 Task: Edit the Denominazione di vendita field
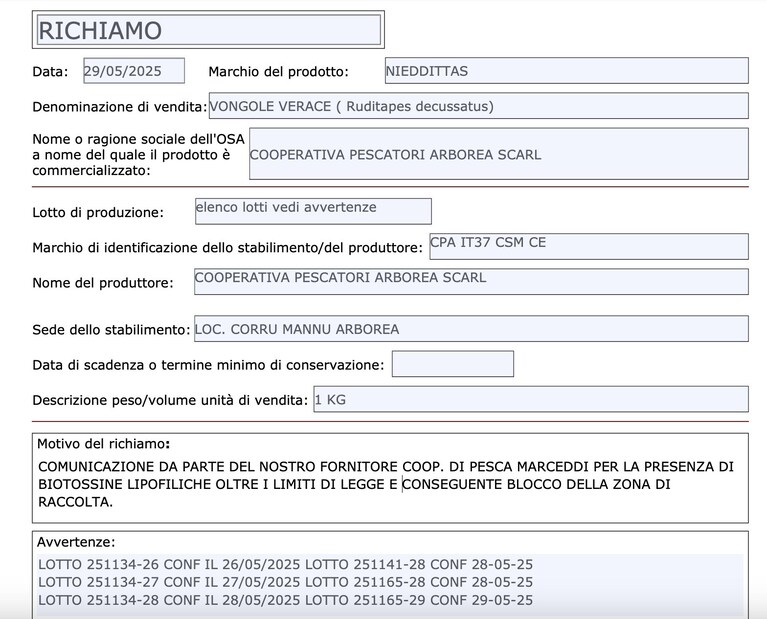pos(478,106)
